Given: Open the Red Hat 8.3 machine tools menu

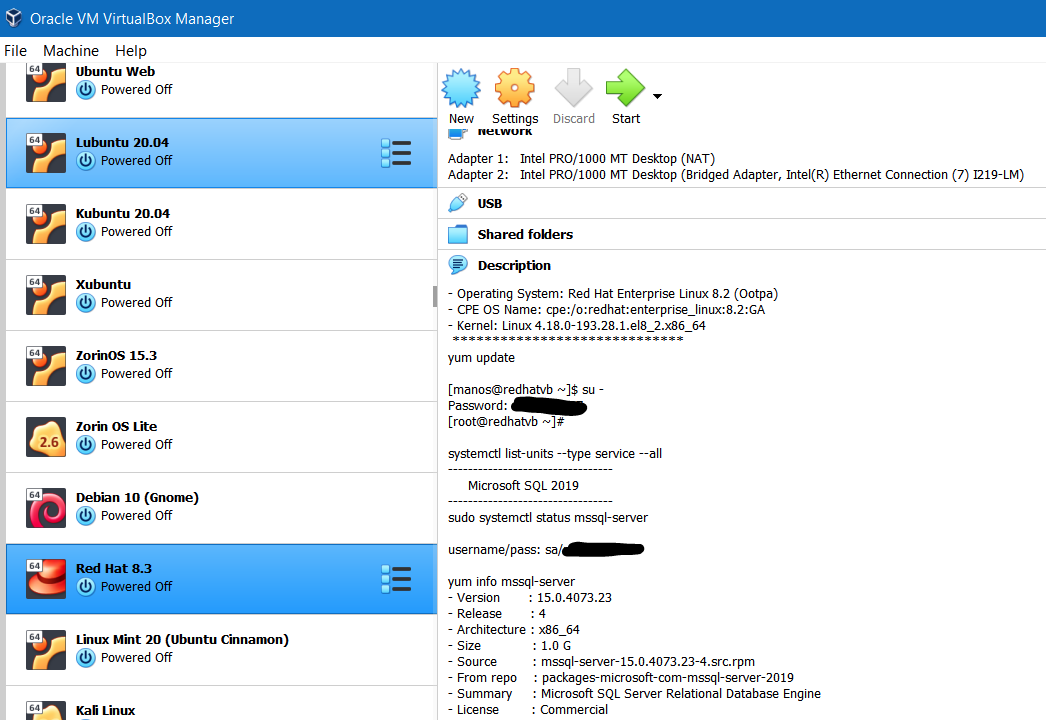Looking at the screenshot, I should point(396,579).
